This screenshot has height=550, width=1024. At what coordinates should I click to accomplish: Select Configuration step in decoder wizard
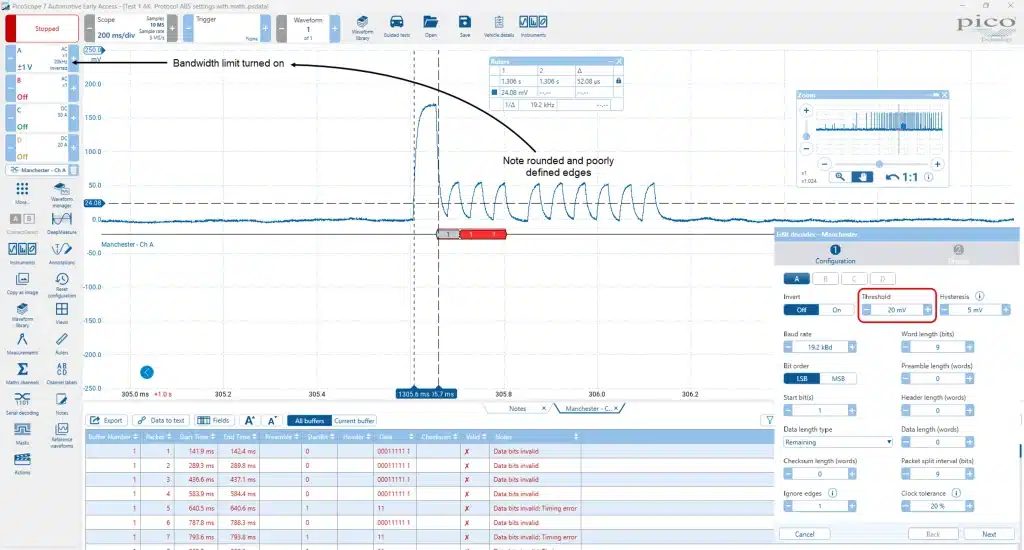pyautogui.click(x=835, y=254)
